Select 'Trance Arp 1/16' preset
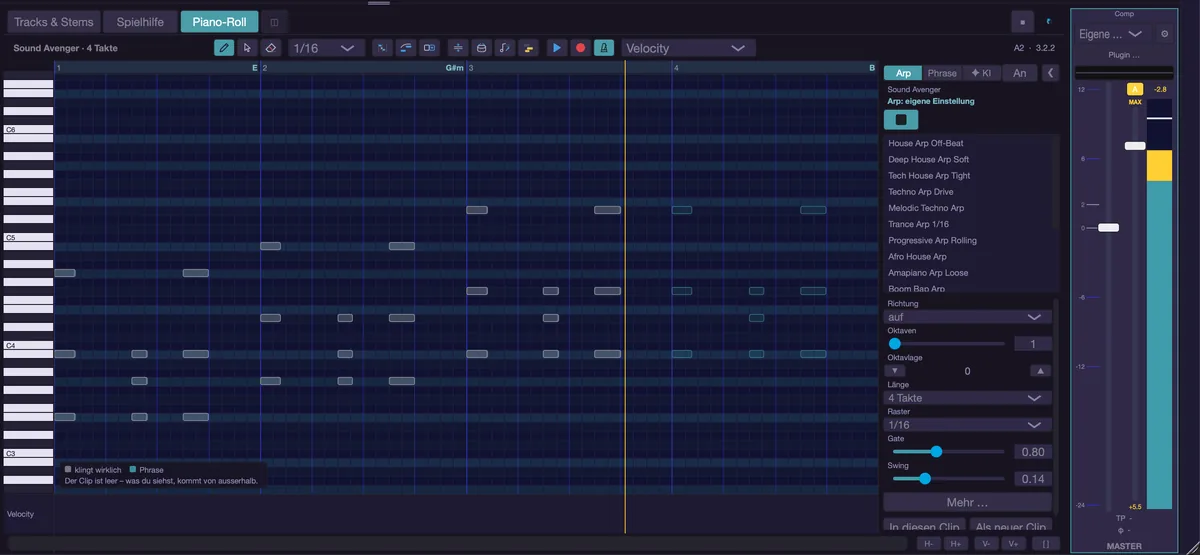The width and height of the screenshot is (1200, 555). tap(969, 224)
